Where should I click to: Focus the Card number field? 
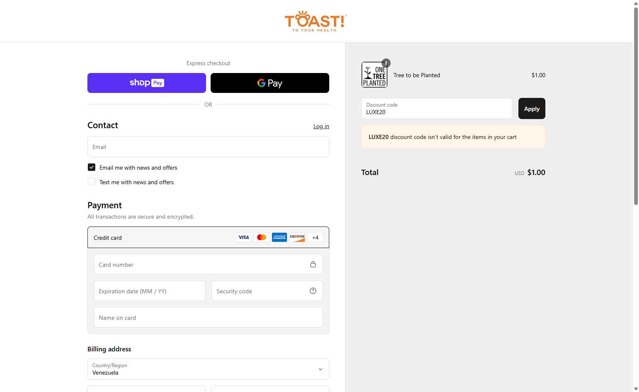[x=208, y=264]
